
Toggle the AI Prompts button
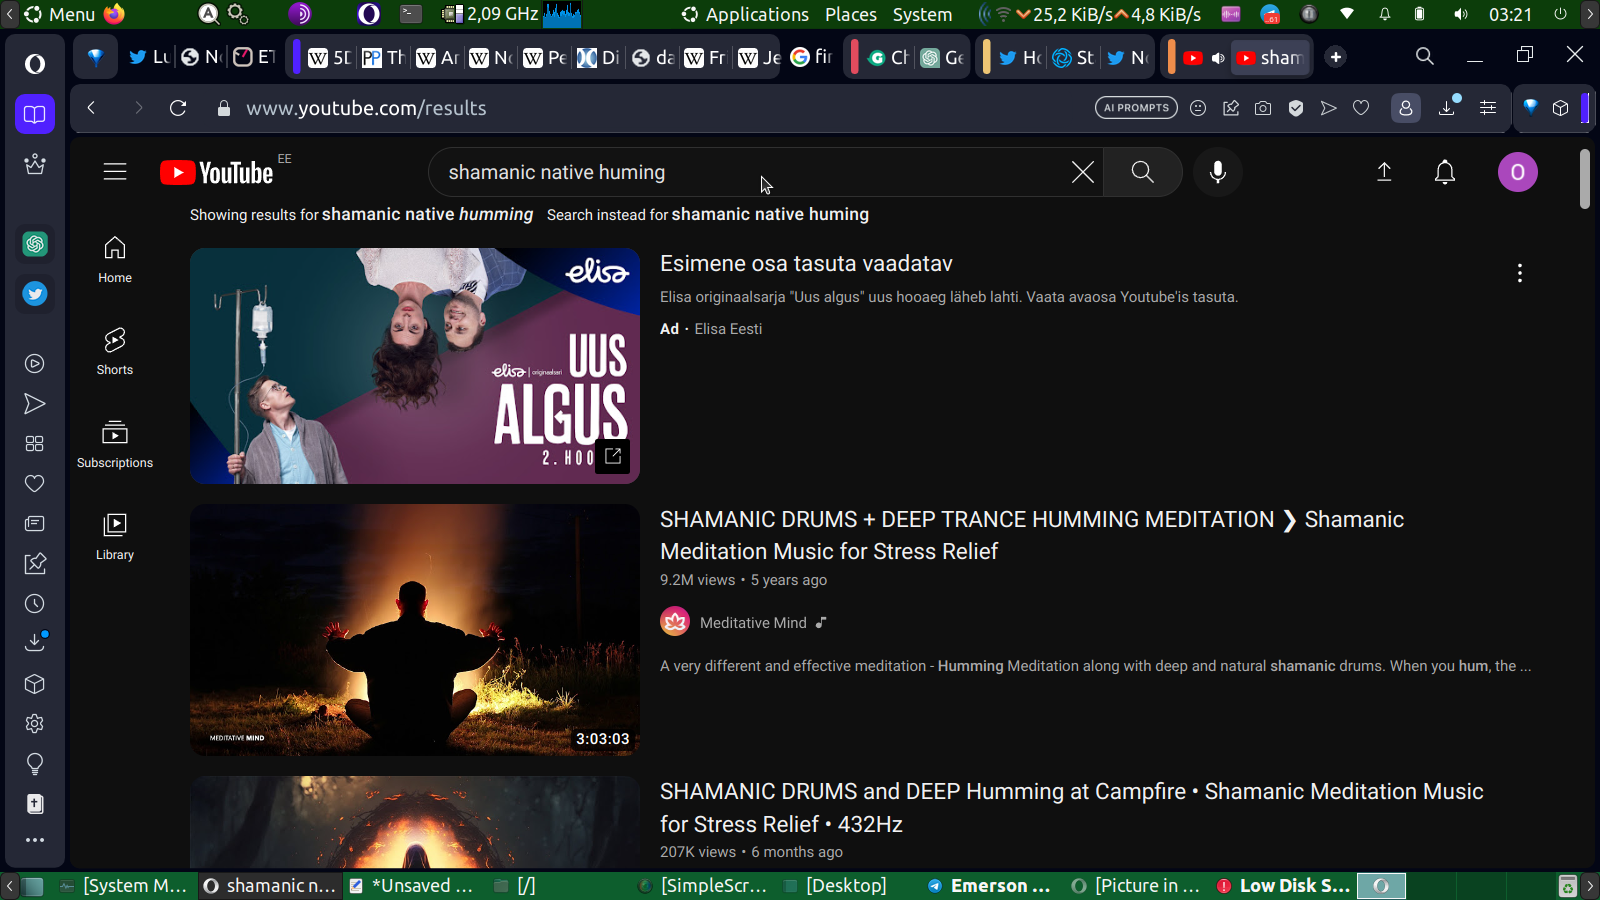point(1136,108)
